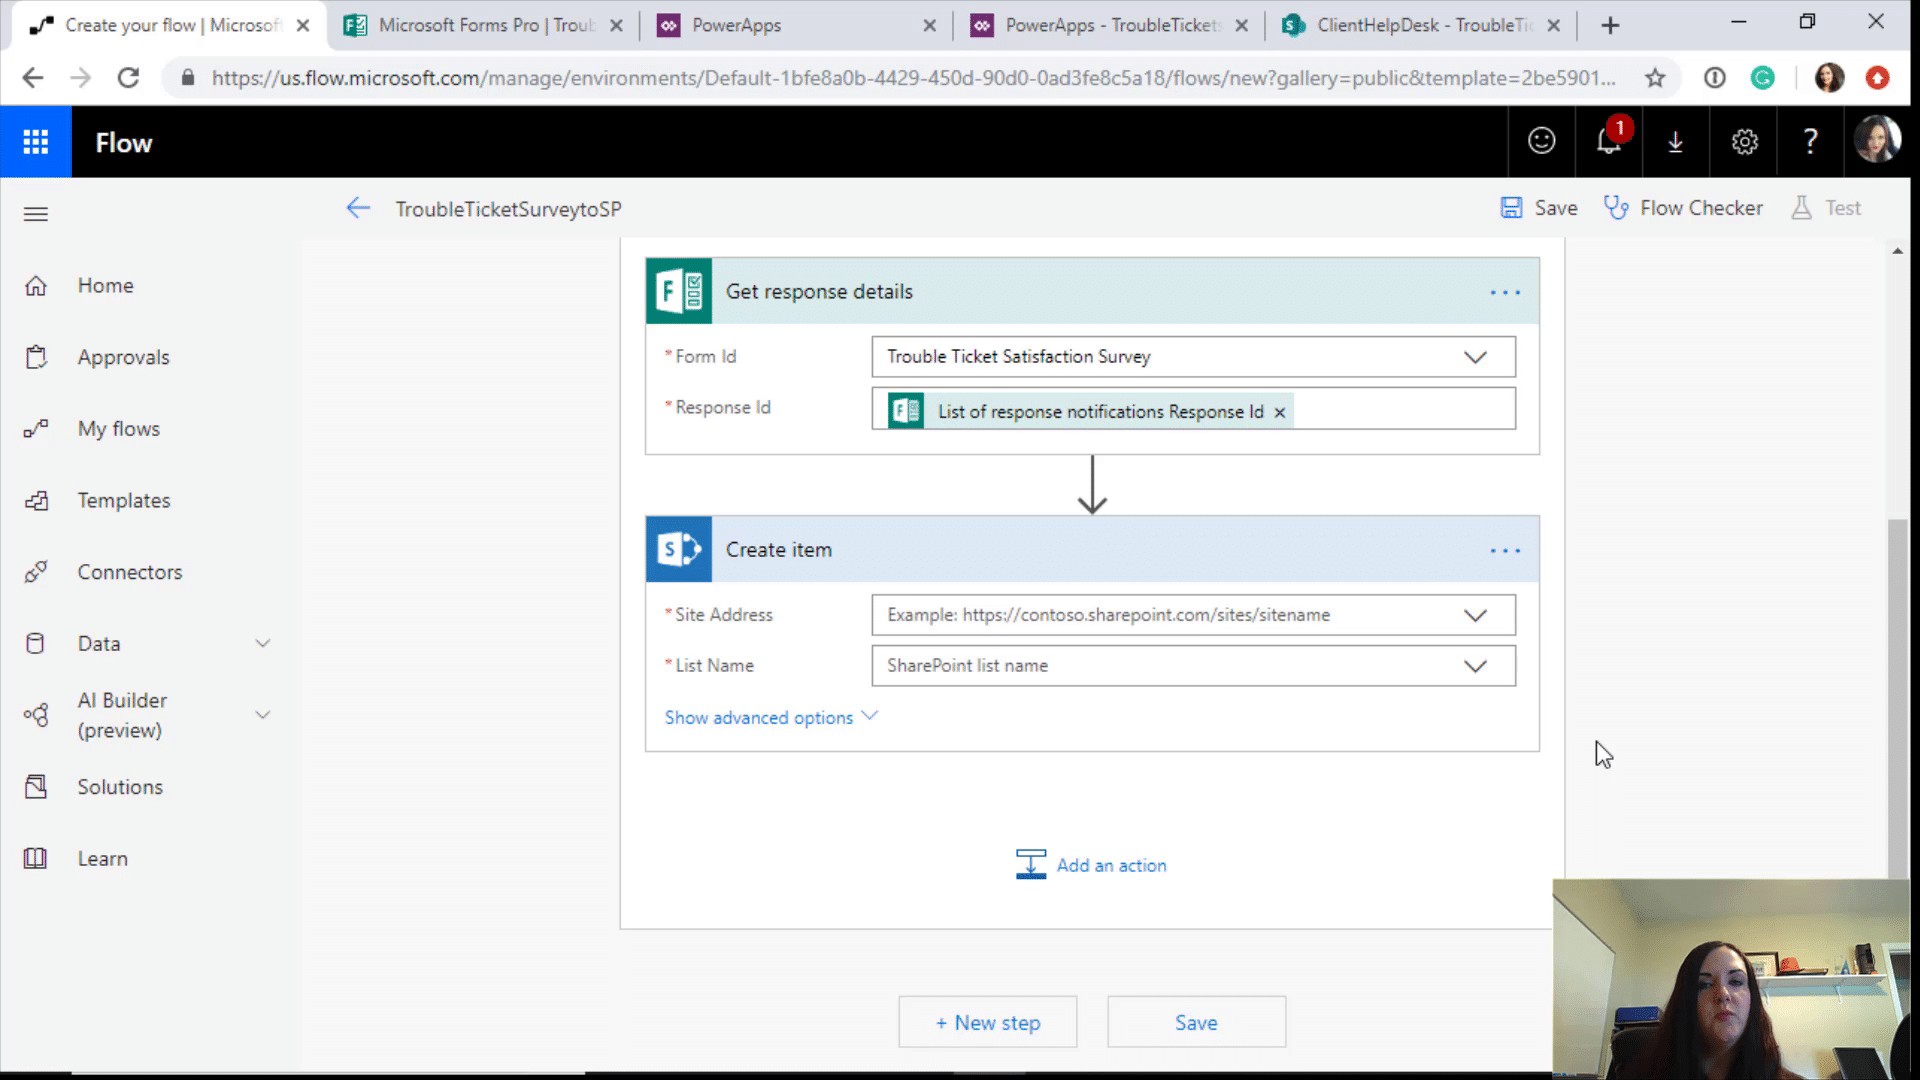
Task: Open notifications bell
Action: tap(1609, 141)
